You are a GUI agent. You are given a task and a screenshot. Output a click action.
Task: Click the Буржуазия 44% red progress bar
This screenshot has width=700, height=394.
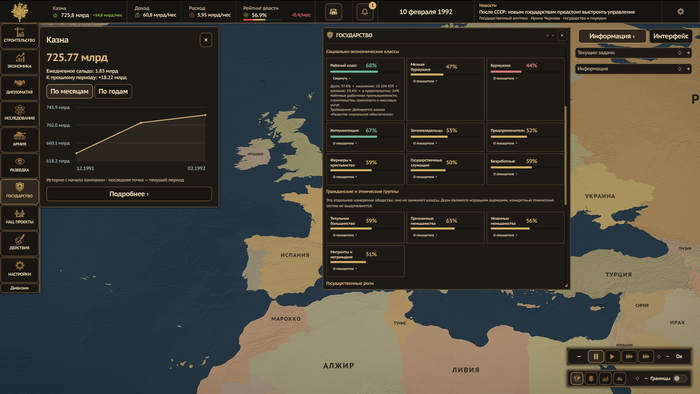click(525, 71)
